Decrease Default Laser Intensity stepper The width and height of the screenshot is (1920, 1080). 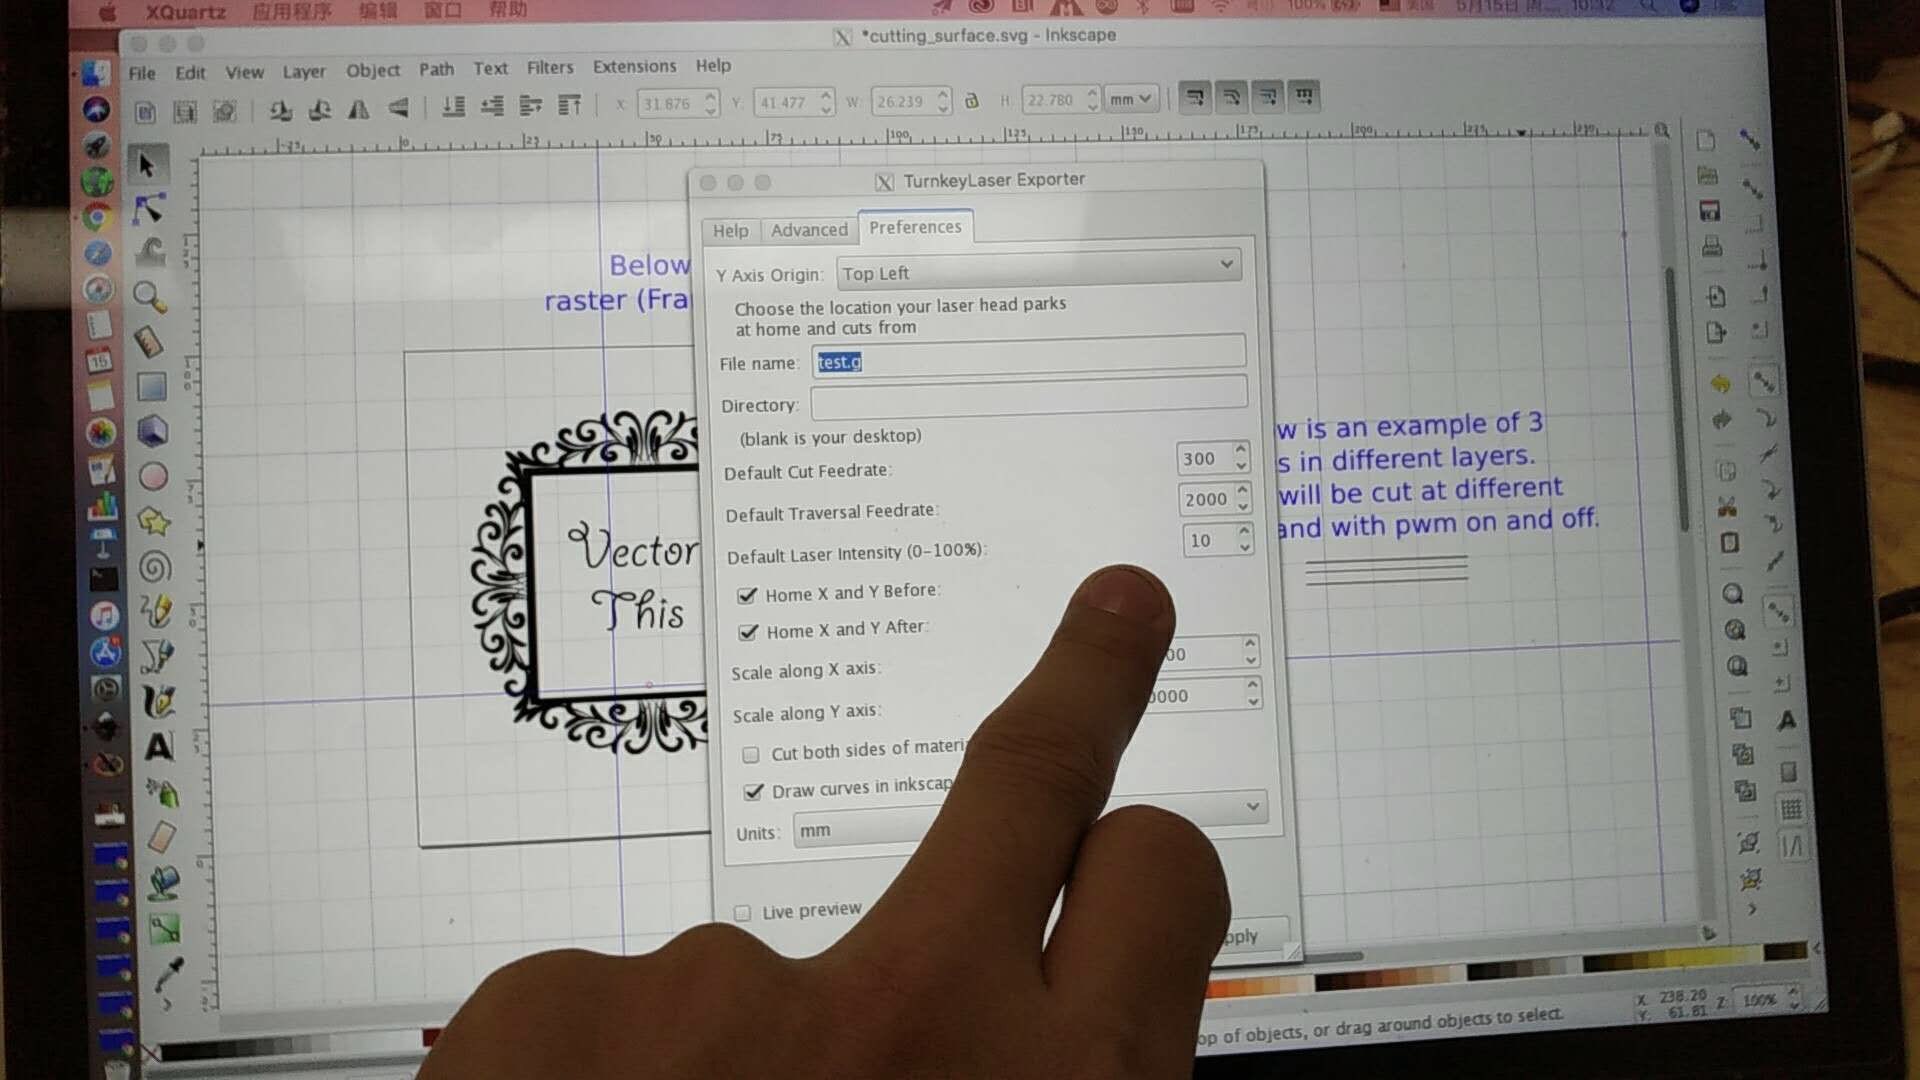1245,548
